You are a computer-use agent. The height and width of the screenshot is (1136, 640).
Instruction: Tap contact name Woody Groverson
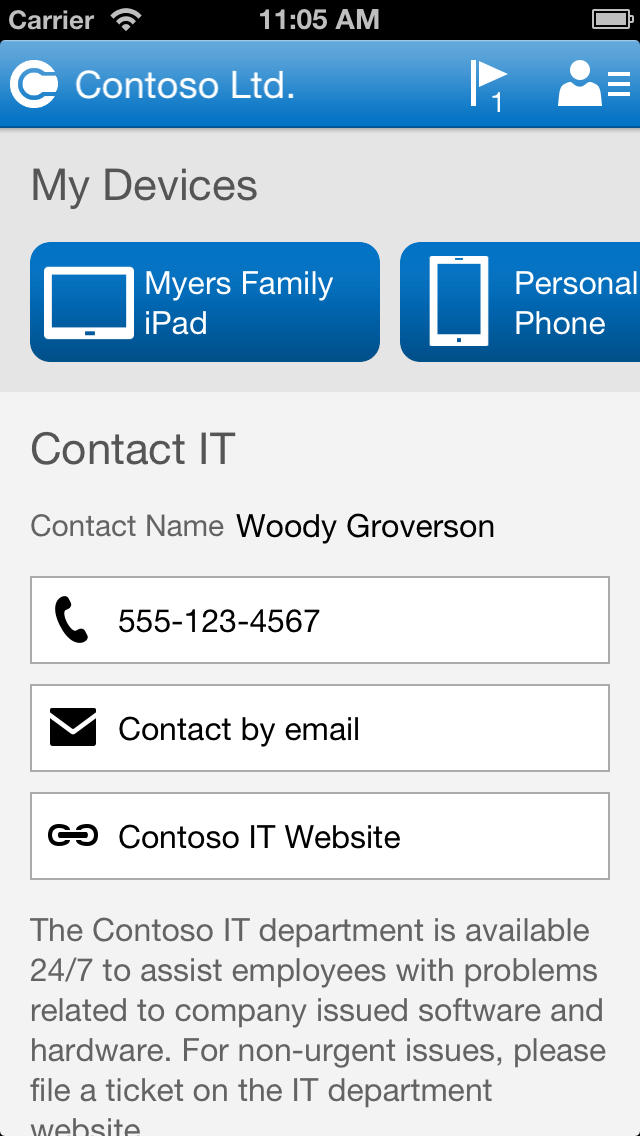[x=365, y=526]
